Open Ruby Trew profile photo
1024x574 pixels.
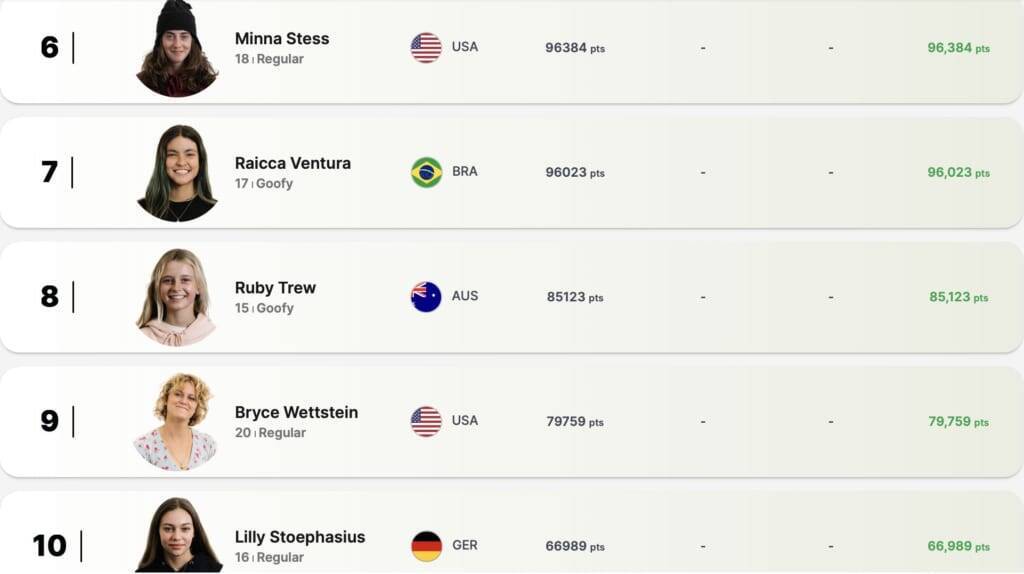pyautogui.click(x=177, y=297)
